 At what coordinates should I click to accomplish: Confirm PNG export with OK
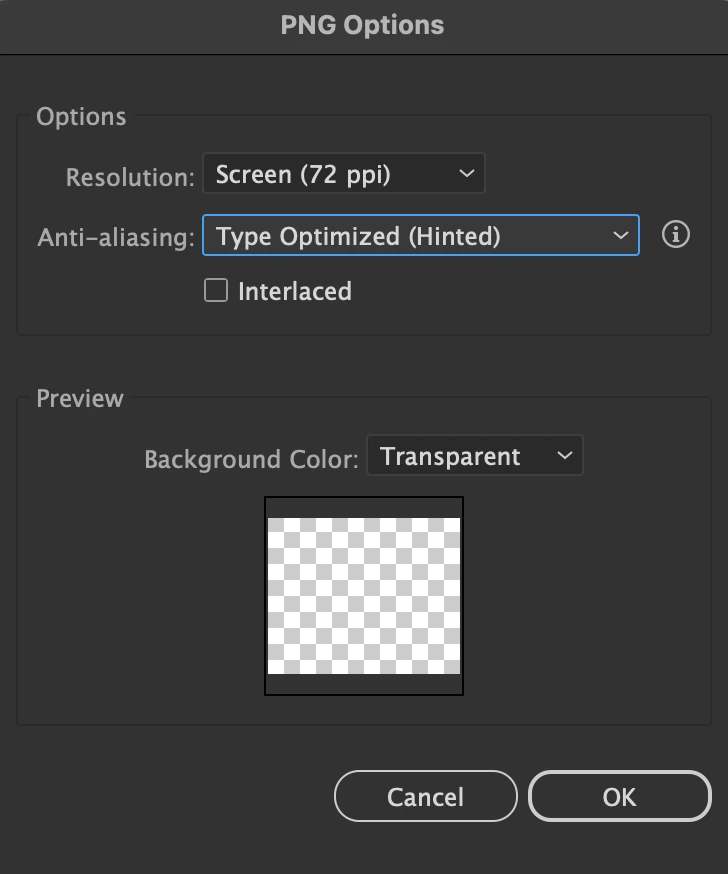[x=619, y=797]
